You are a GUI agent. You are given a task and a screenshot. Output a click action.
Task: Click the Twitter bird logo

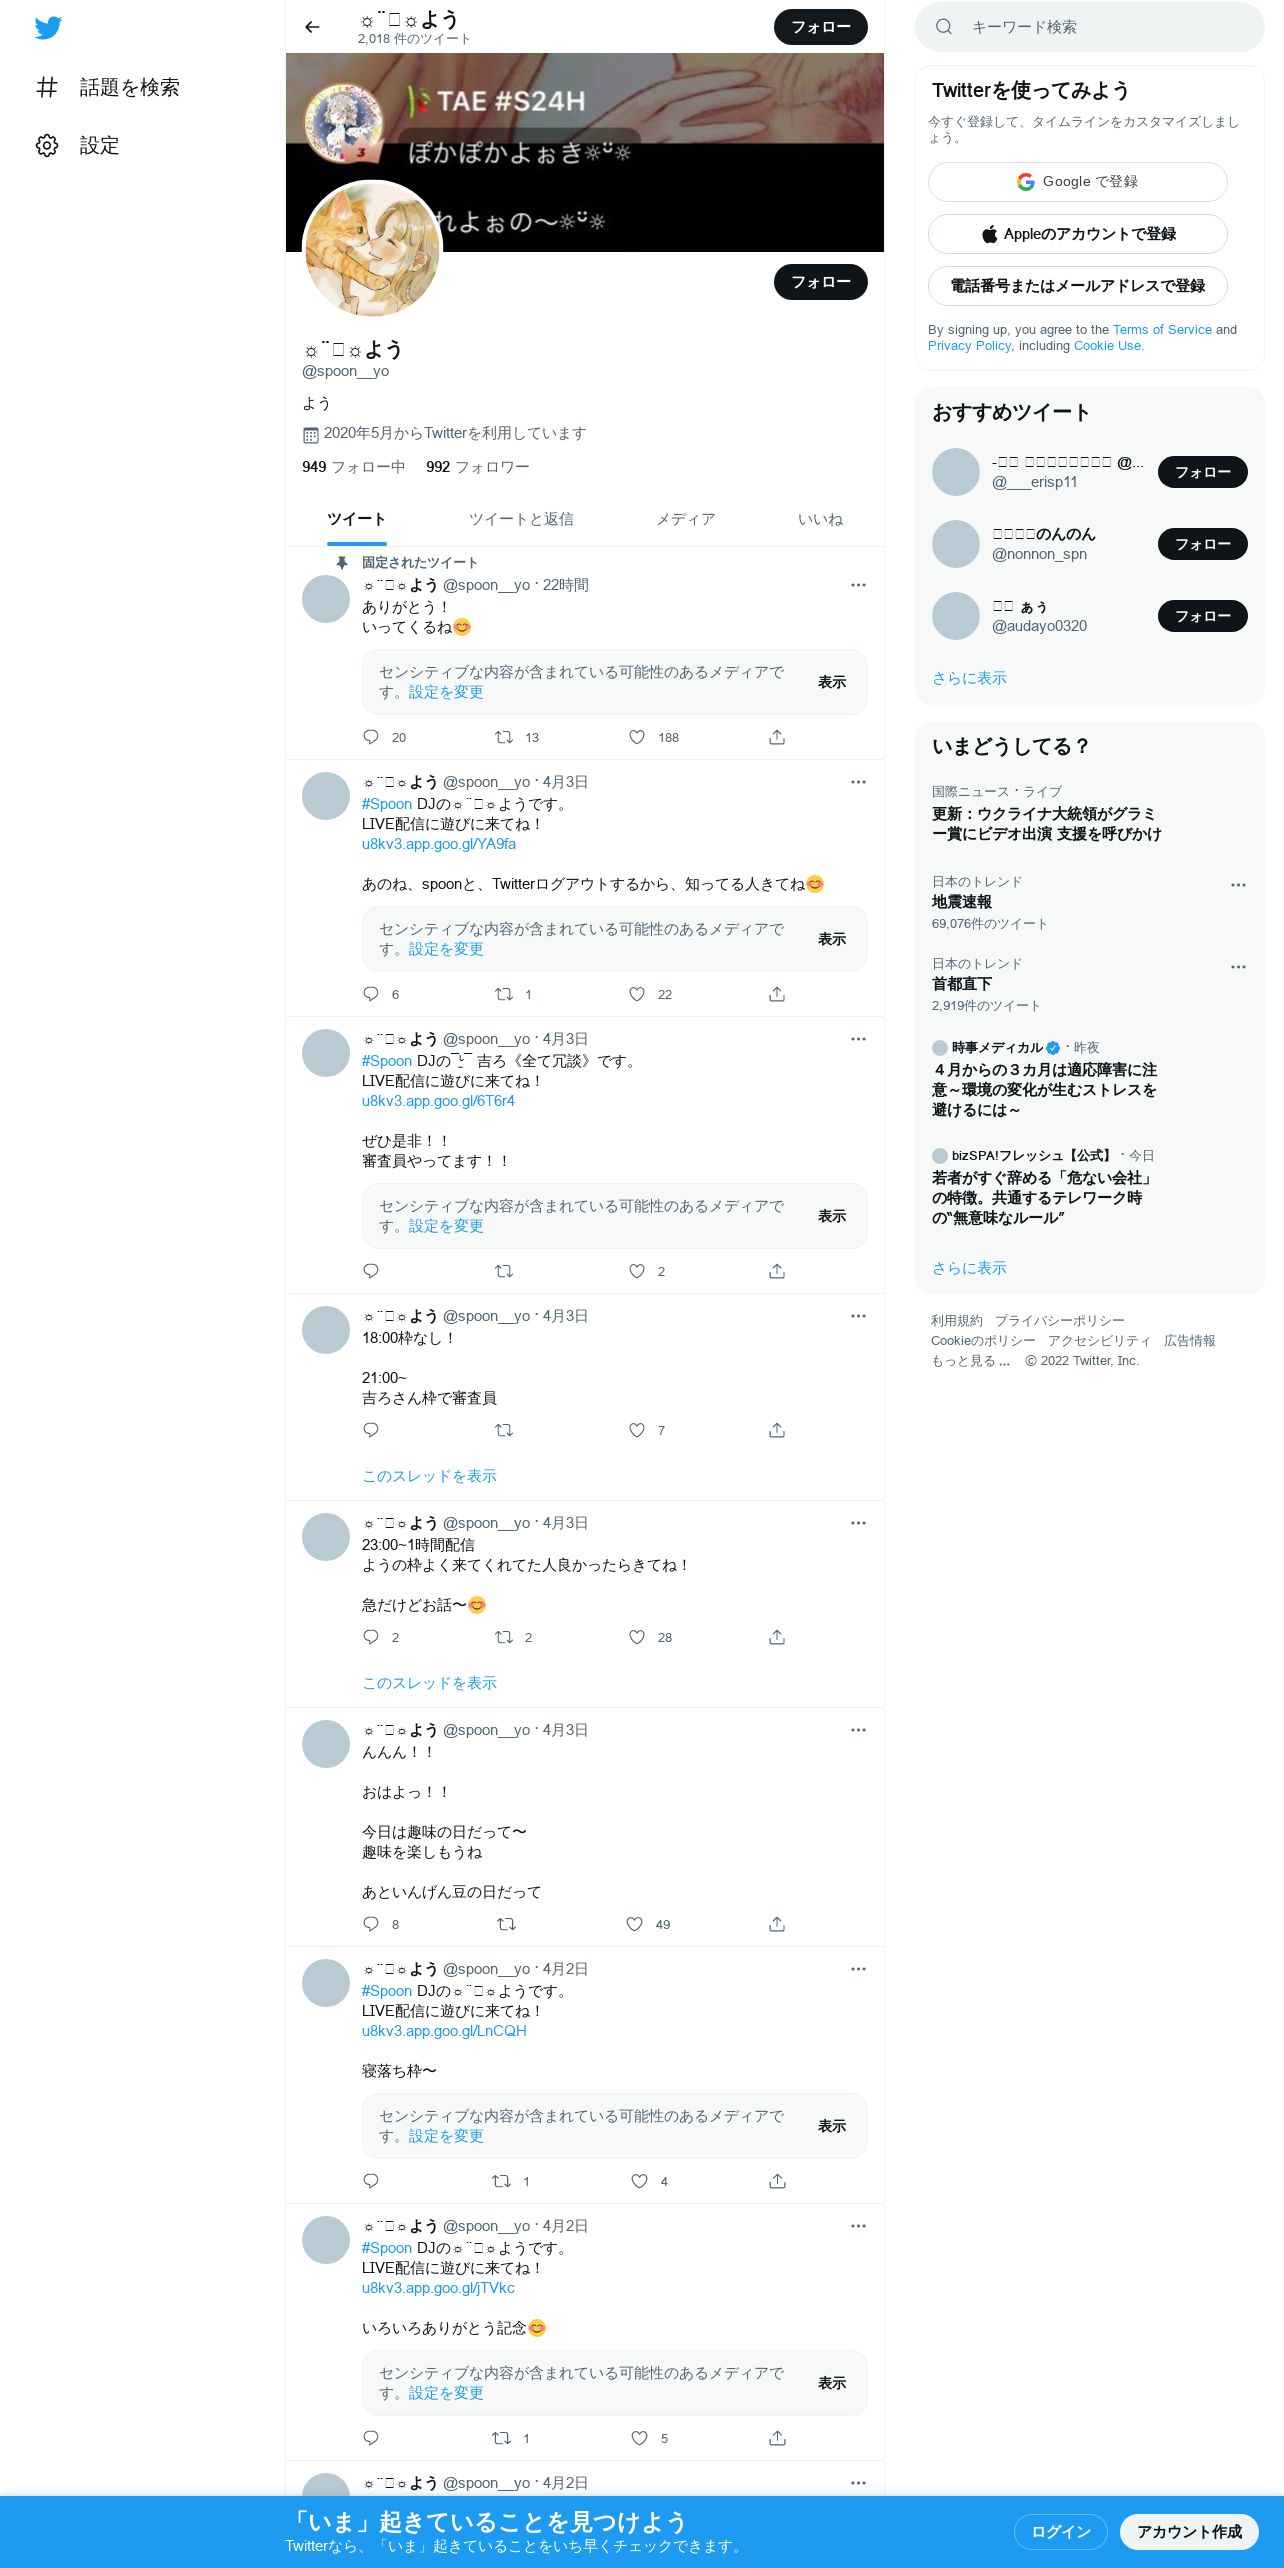point(48,28)
